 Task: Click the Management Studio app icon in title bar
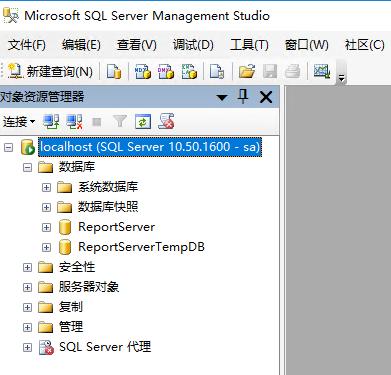[x=10, y=16]
